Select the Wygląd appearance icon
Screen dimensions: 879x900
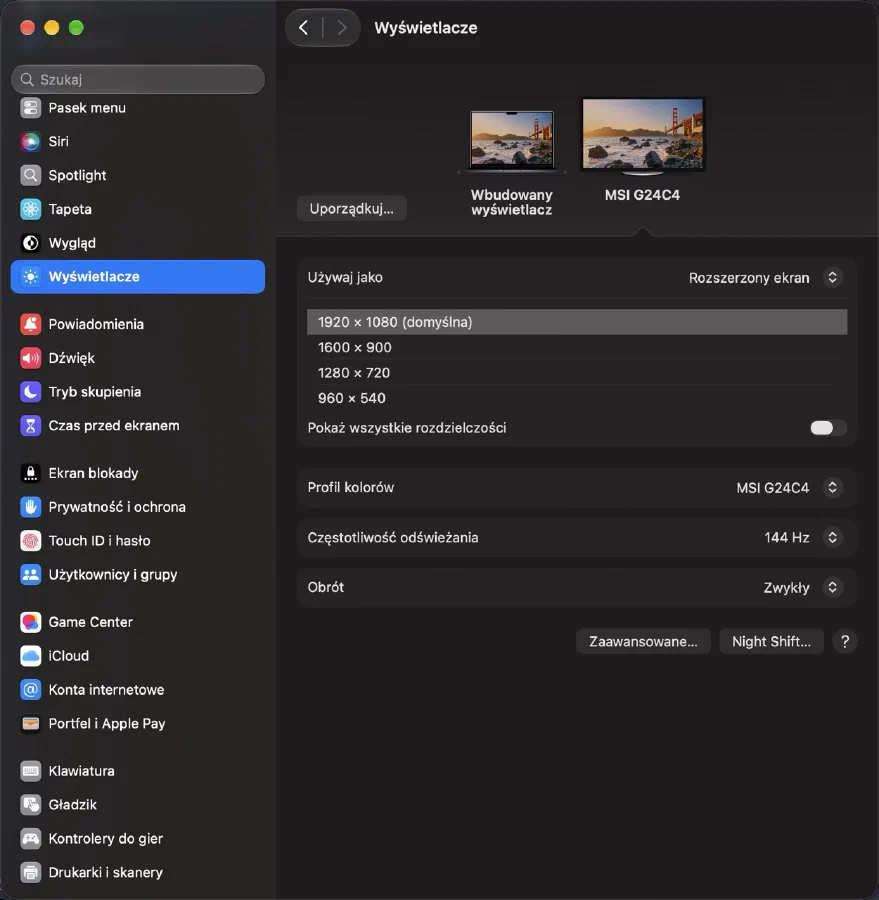point(30,243)
